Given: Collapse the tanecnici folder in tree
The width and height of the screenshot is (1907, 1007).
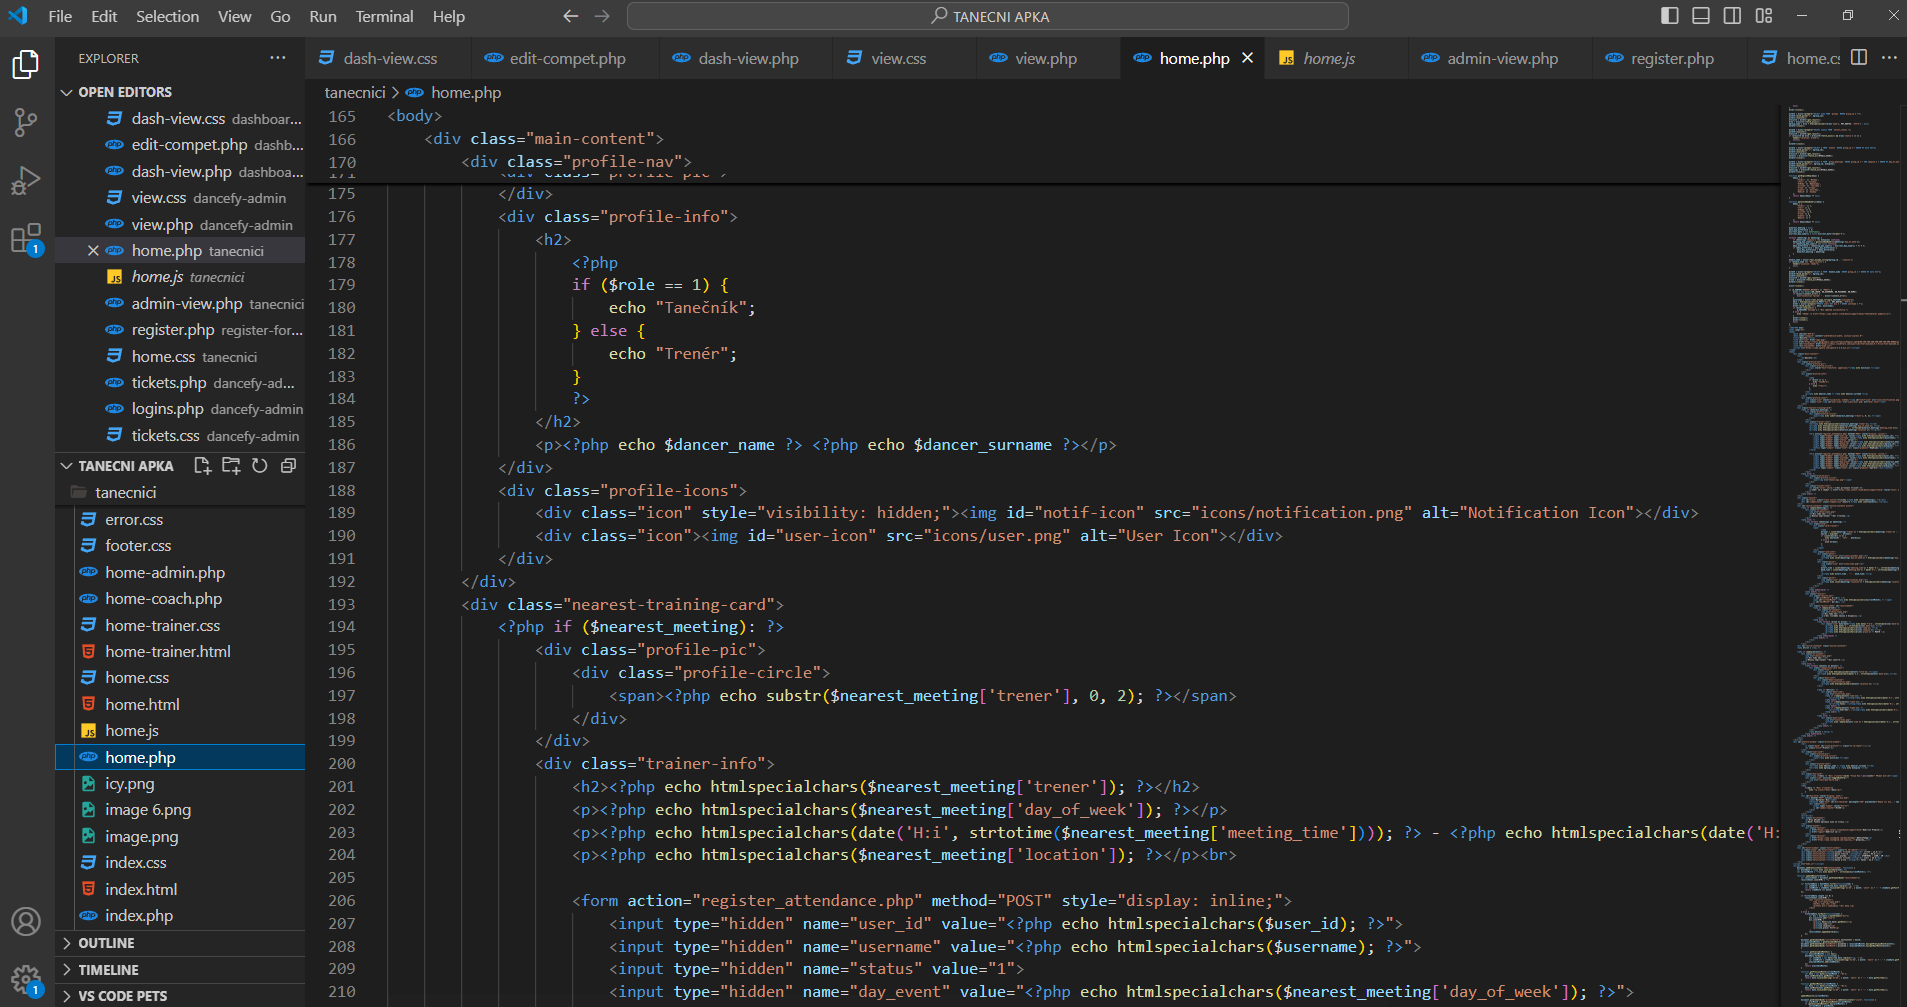Looking at the screenshot, I should click(x=180, y=493).
